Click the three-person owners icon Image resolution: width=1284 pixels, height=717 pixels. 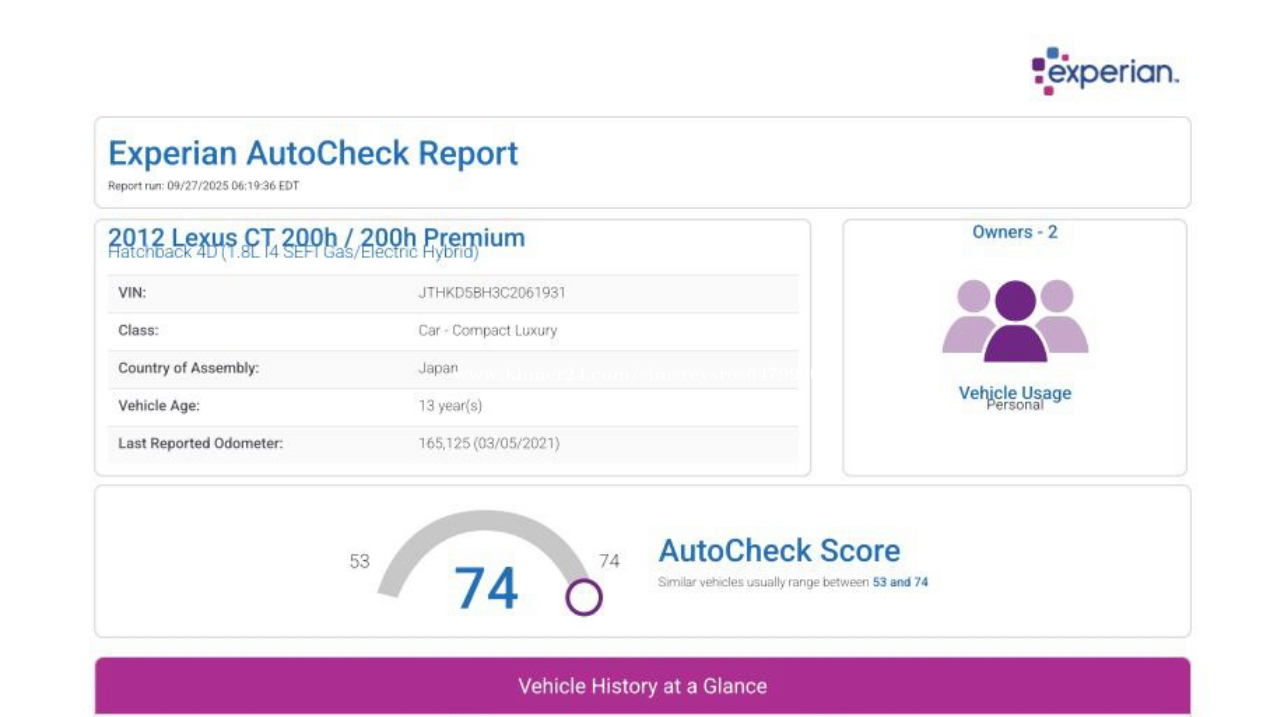[x=1015, y=321]
